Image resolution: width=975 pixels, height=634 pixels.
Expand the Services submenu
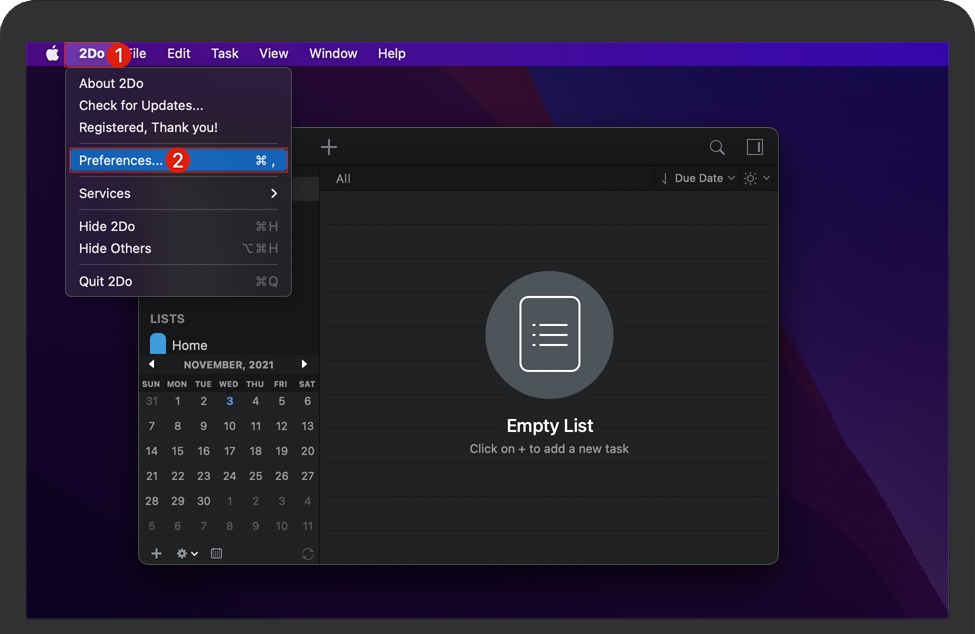178,193
